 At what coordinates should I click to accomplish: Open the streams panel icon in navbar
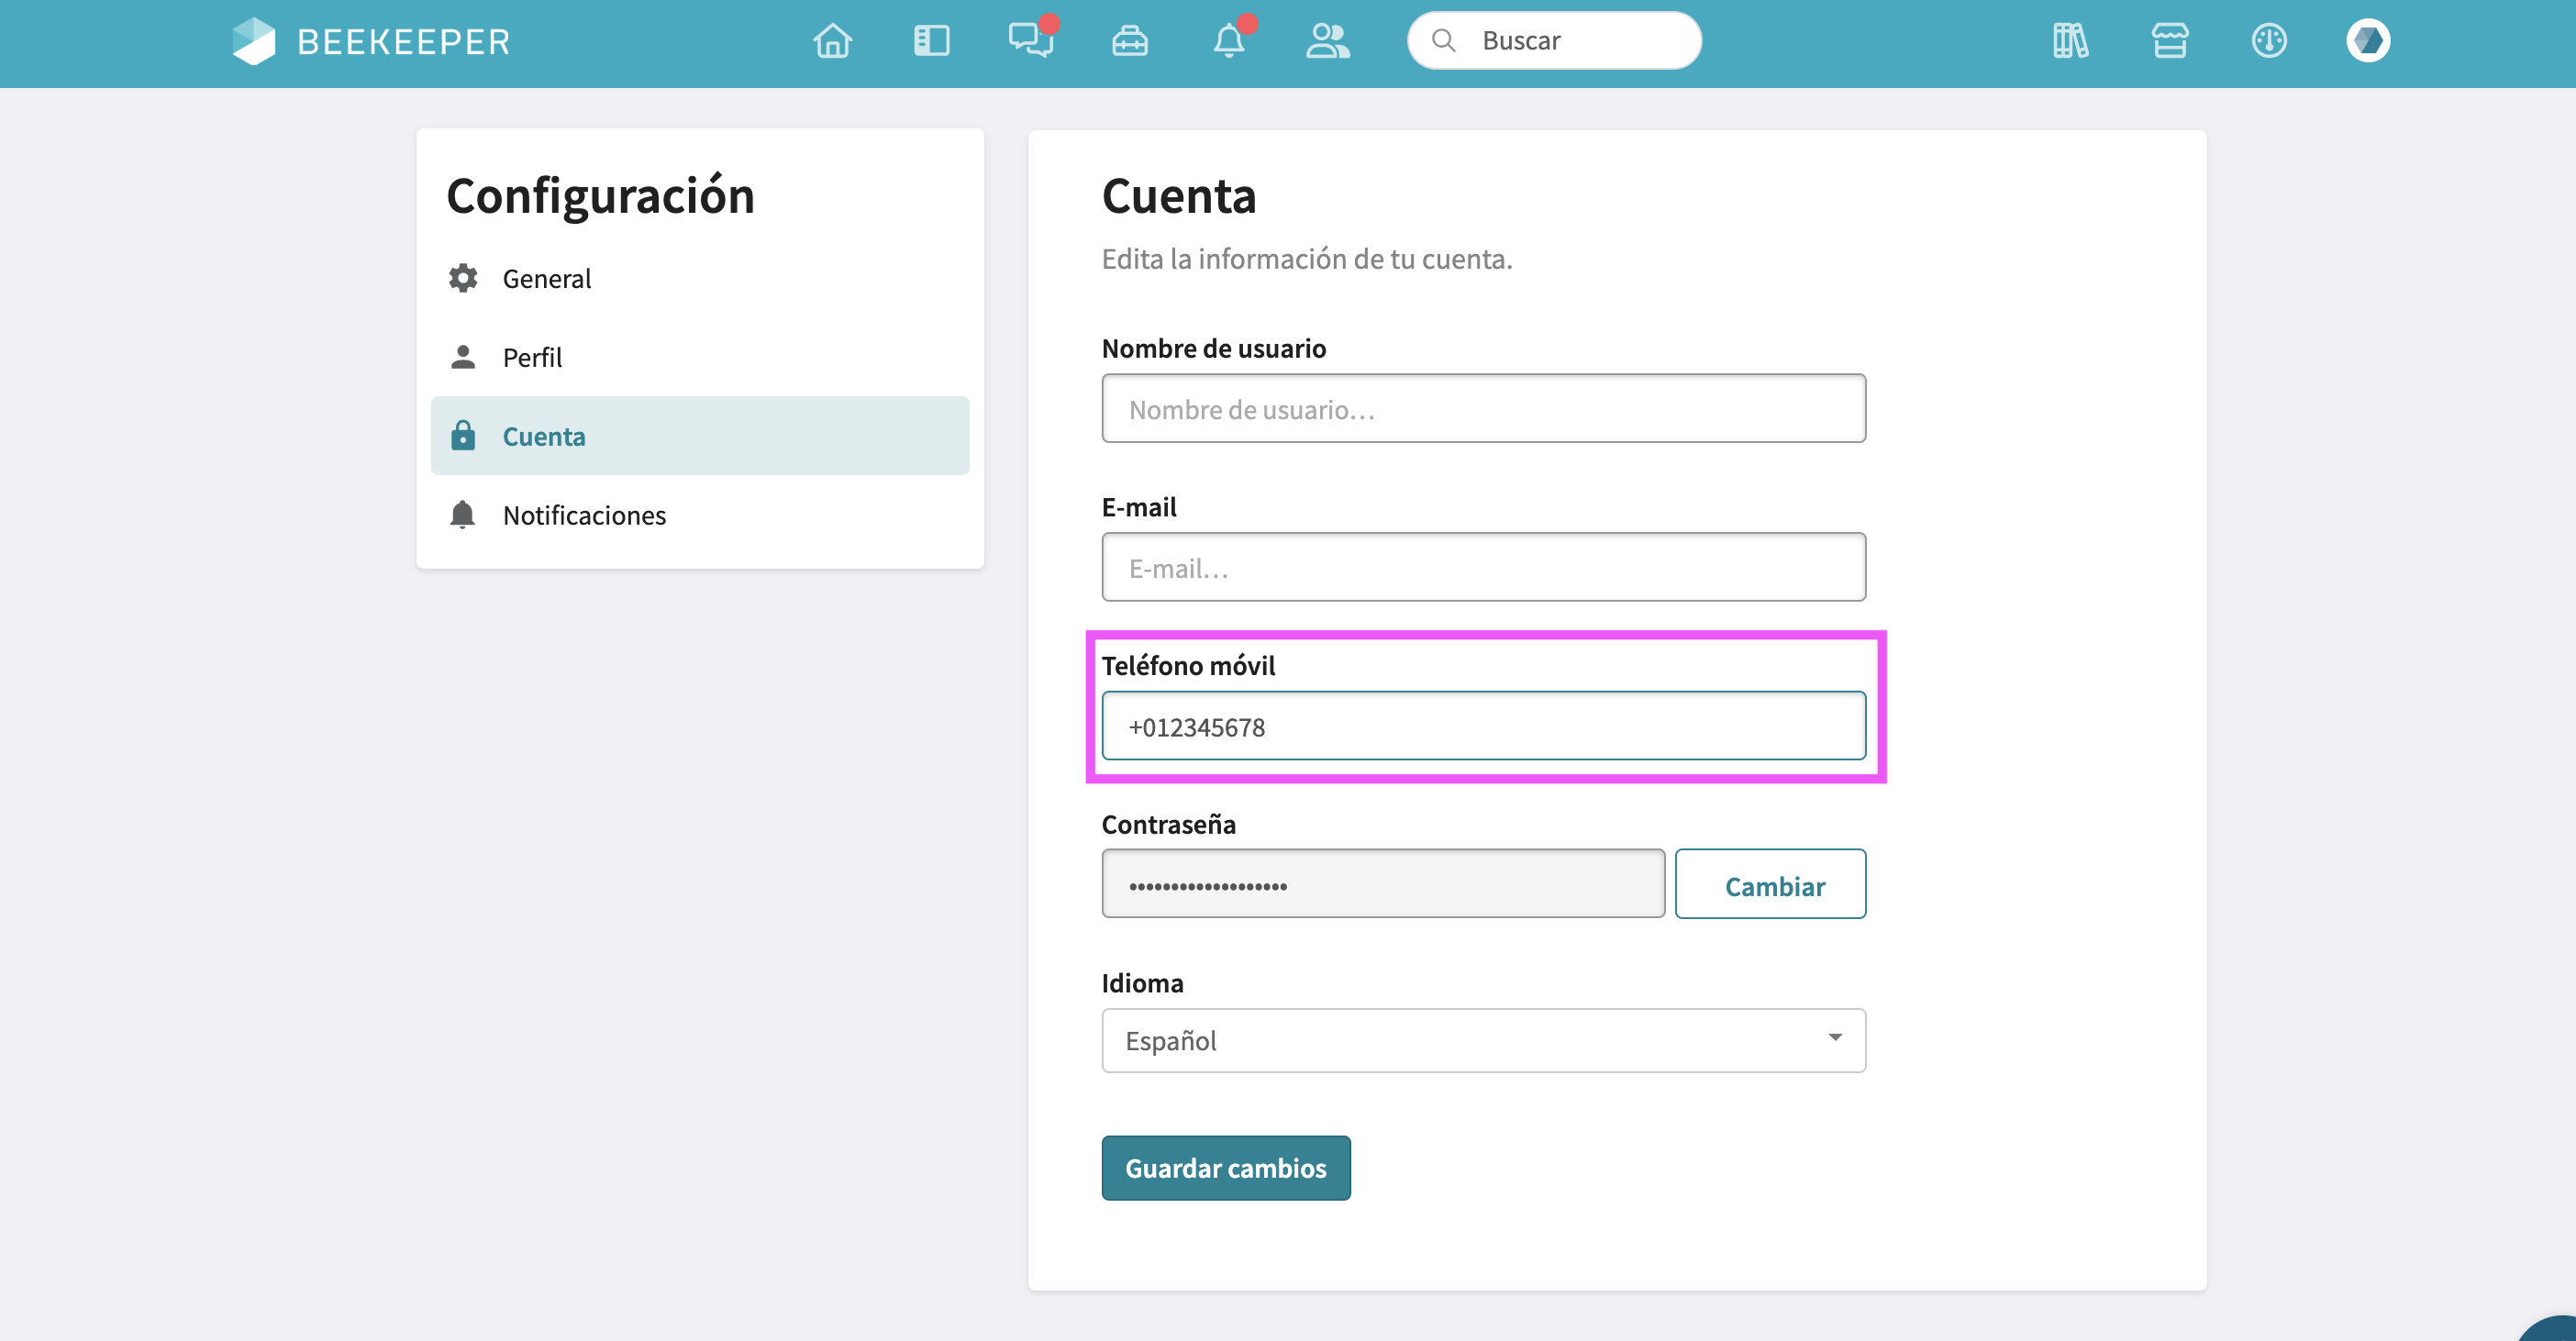tap(931, 41)
